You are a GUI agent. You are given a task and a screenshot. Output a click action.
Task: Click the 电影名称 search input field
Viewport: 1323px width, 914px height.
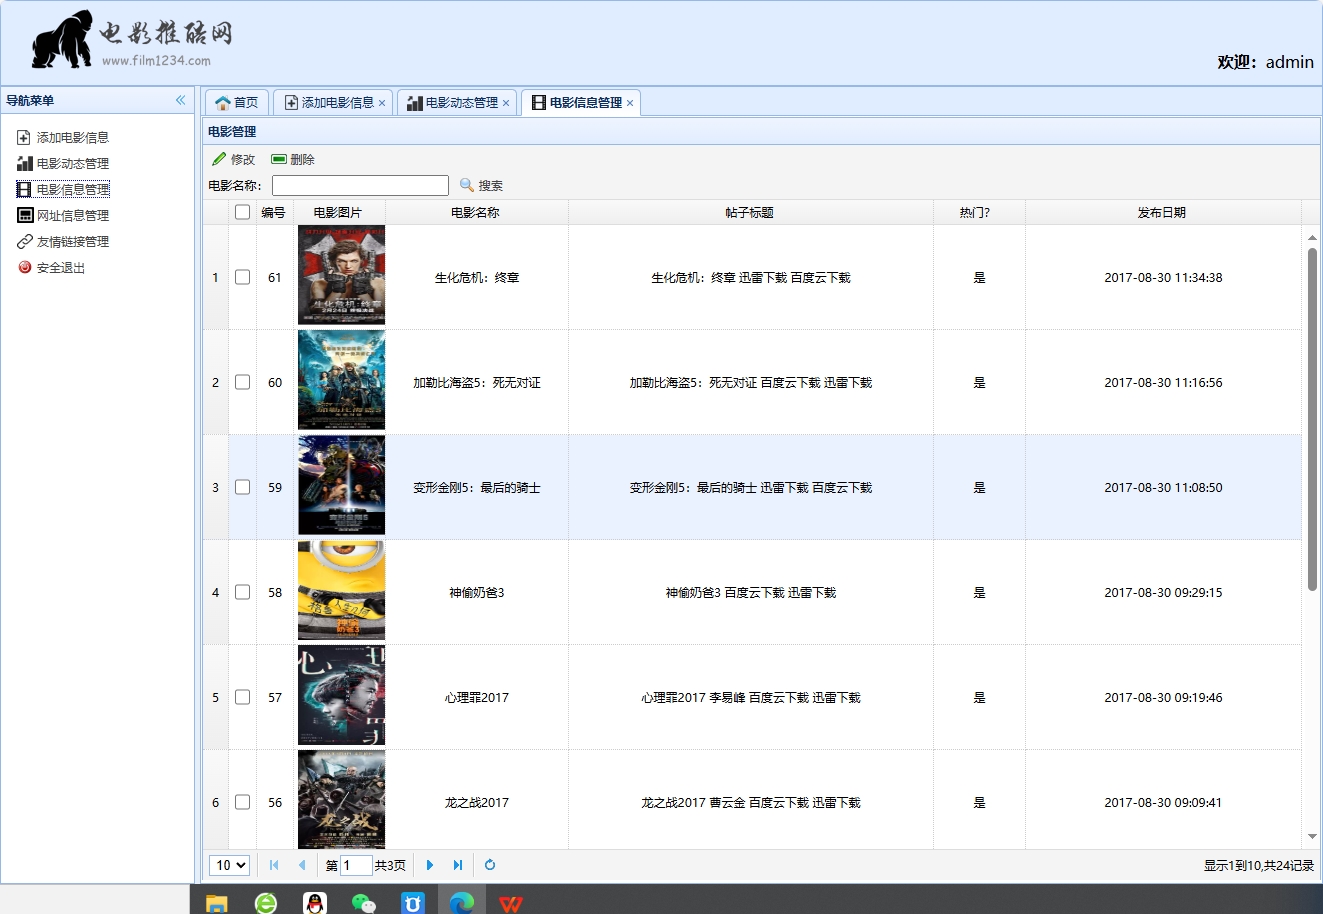360,185
